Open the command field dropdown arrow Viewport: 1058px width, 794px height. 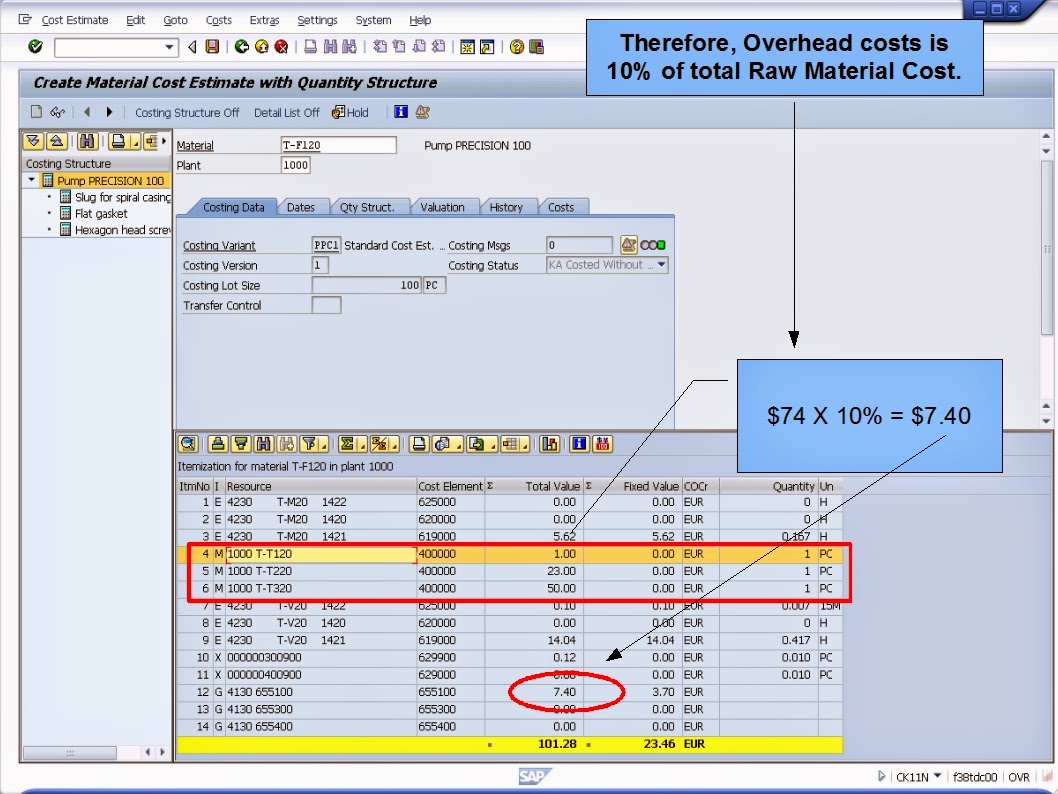(169, 46)
